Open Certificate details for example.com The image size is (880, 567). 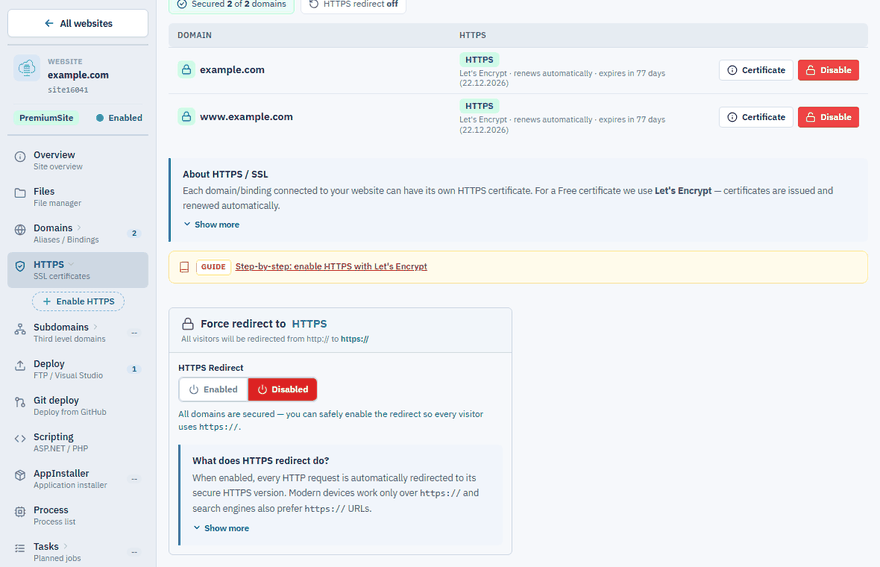756,70
